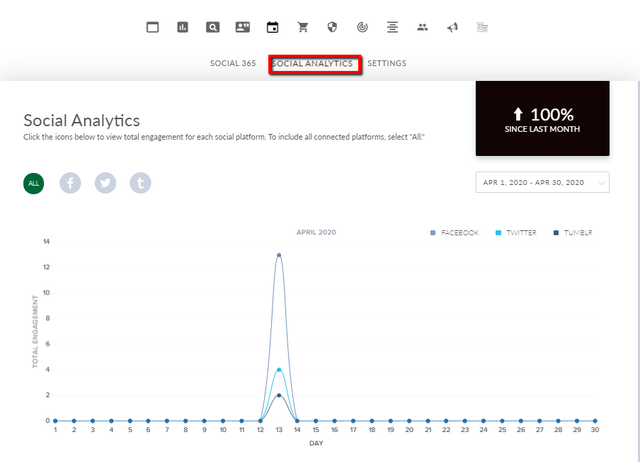Screen dimensions: 640x462
Task: Open the radar tracking icon
Action: coord(362,27)
